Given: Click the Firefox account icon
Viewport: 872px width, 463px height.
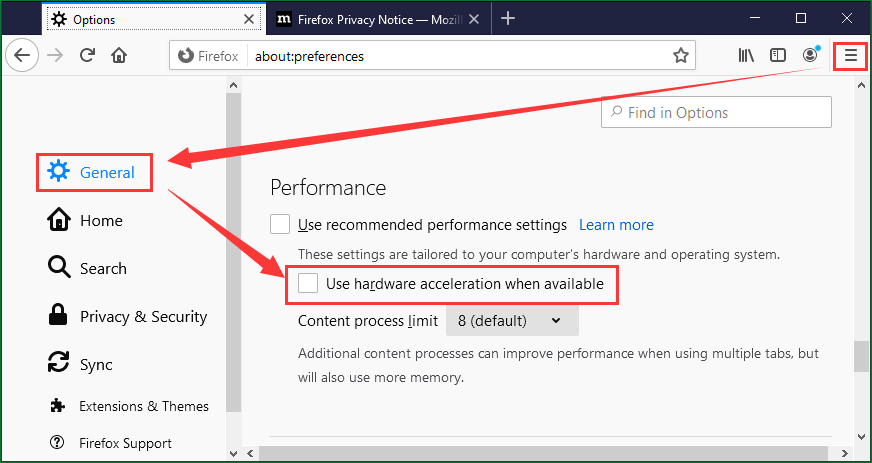Looking at the screenshot, I should coord(810,56).
